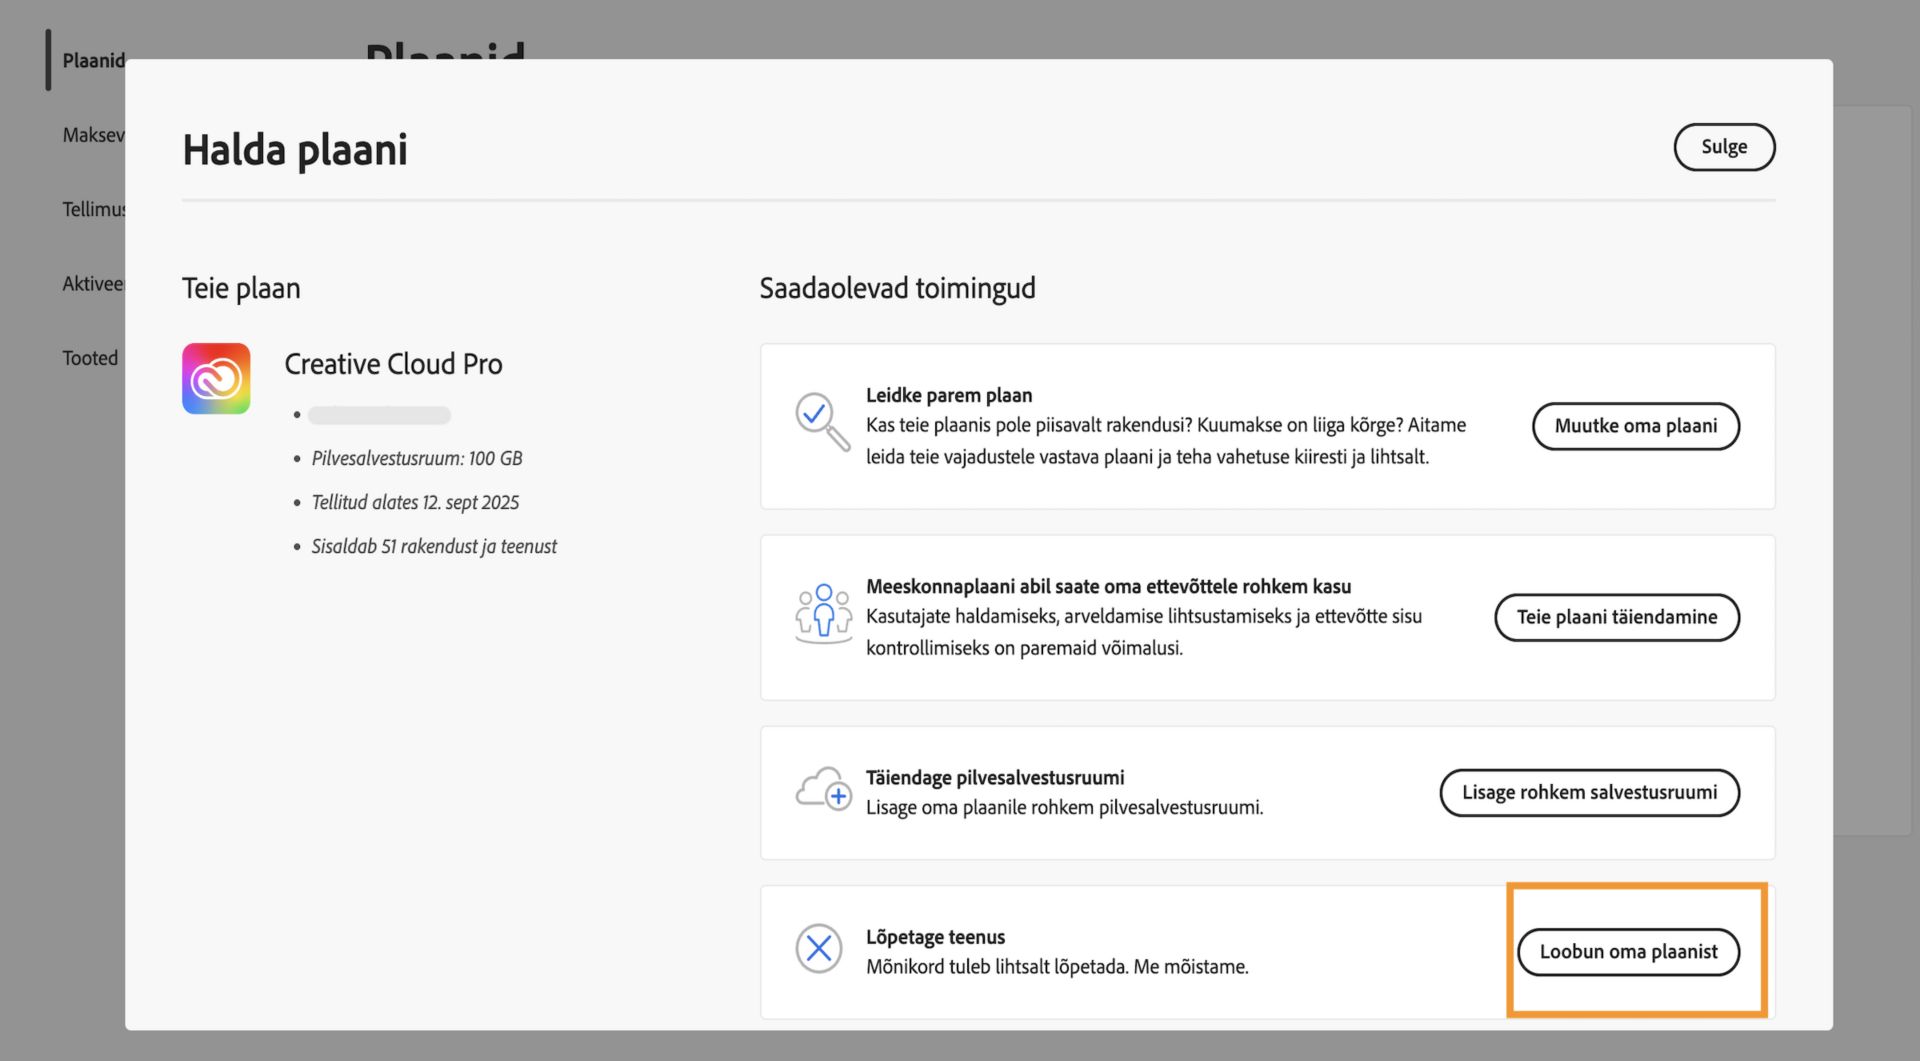
Task: Open the Tellimus sidebar item behind the dialog
Action: tap(93, 209)
